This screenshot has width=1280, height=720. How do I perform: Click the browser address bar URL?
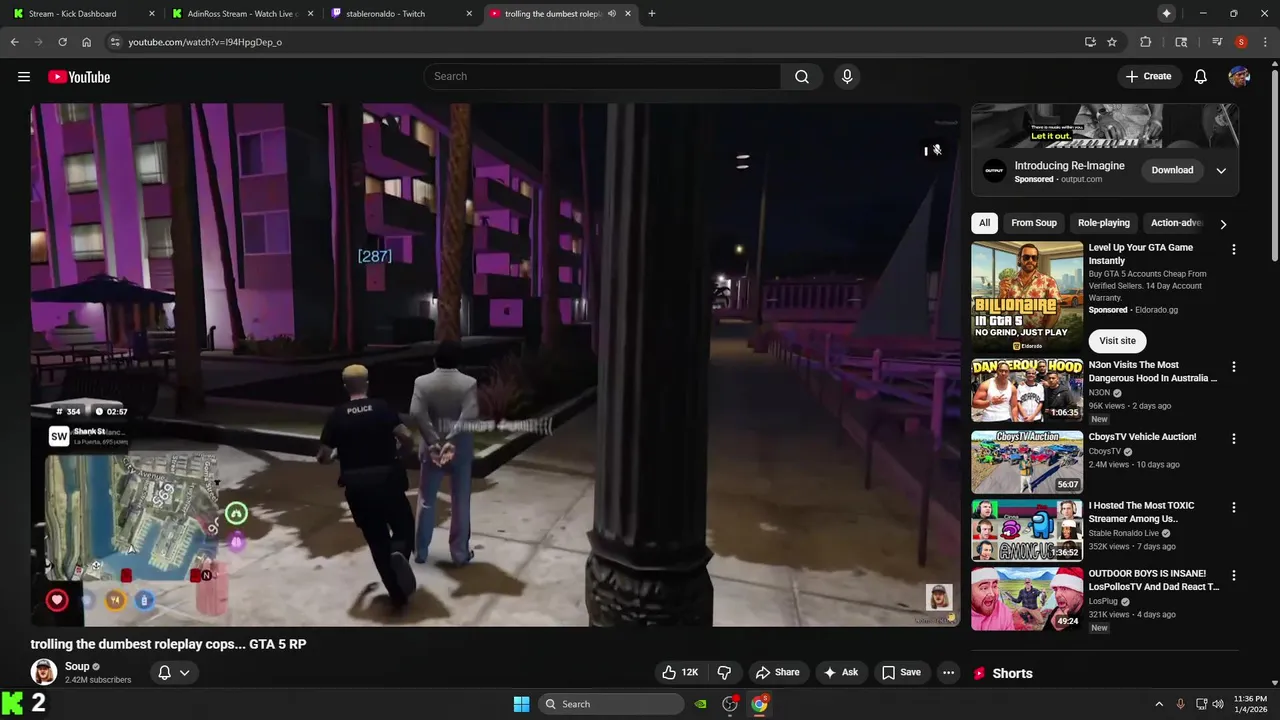click(205, 42)
